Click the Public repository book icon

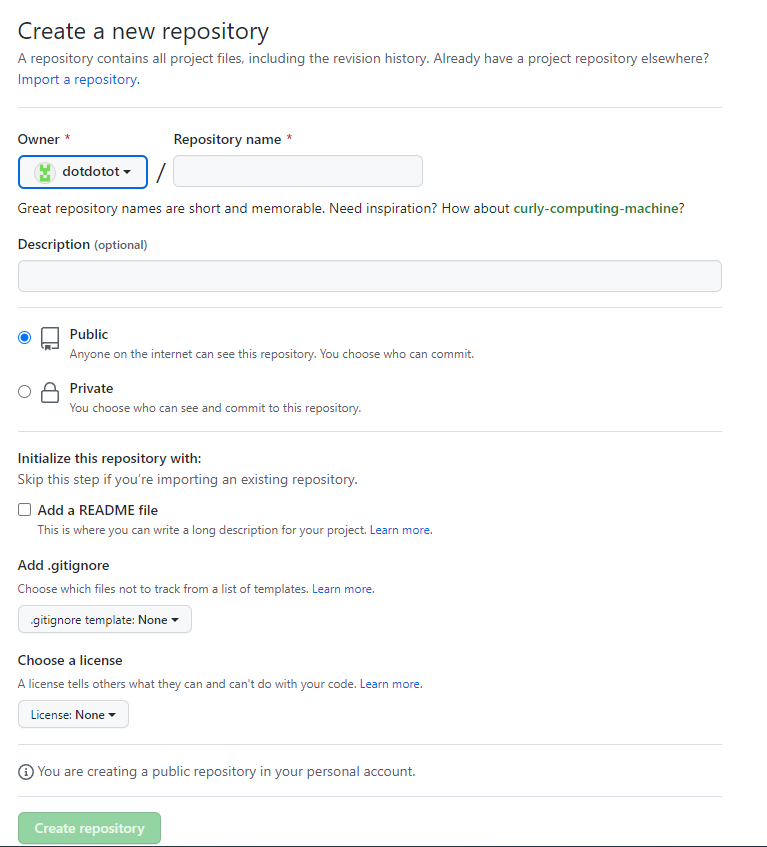pos(49,339)
